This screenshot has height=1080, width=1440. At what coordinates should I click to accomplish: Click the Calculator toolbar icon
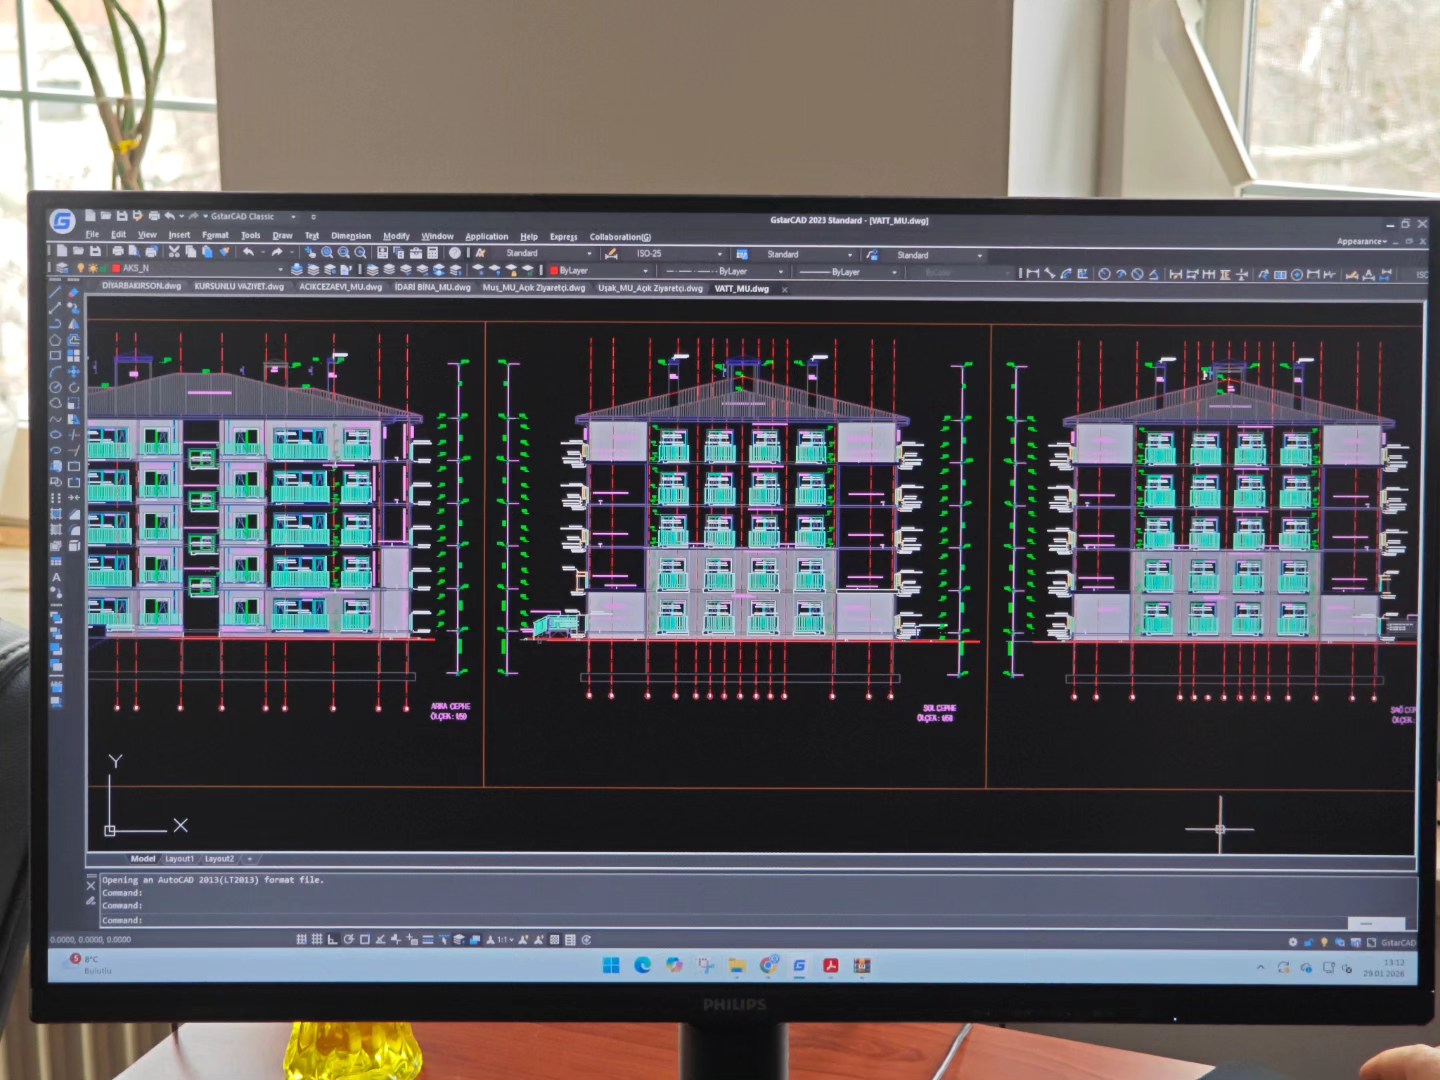432,253
